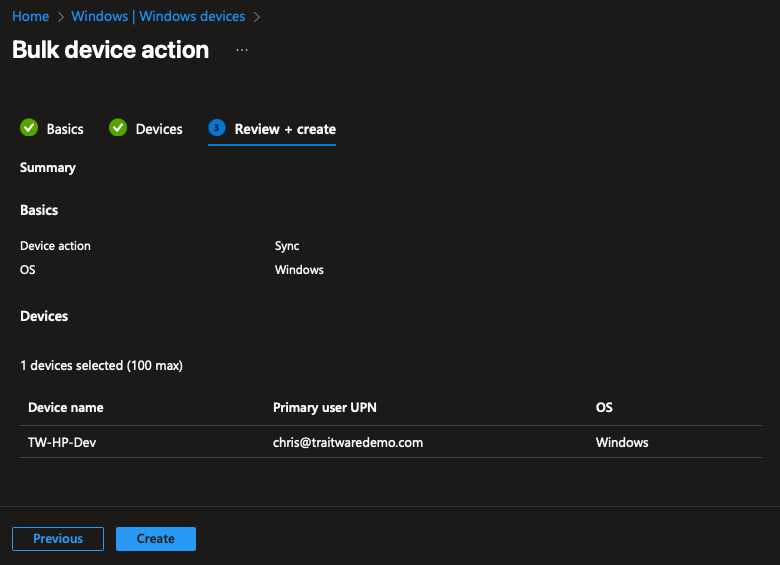Go to the Devices step tab
Screen dimensions: 780x565
[159, 129]
